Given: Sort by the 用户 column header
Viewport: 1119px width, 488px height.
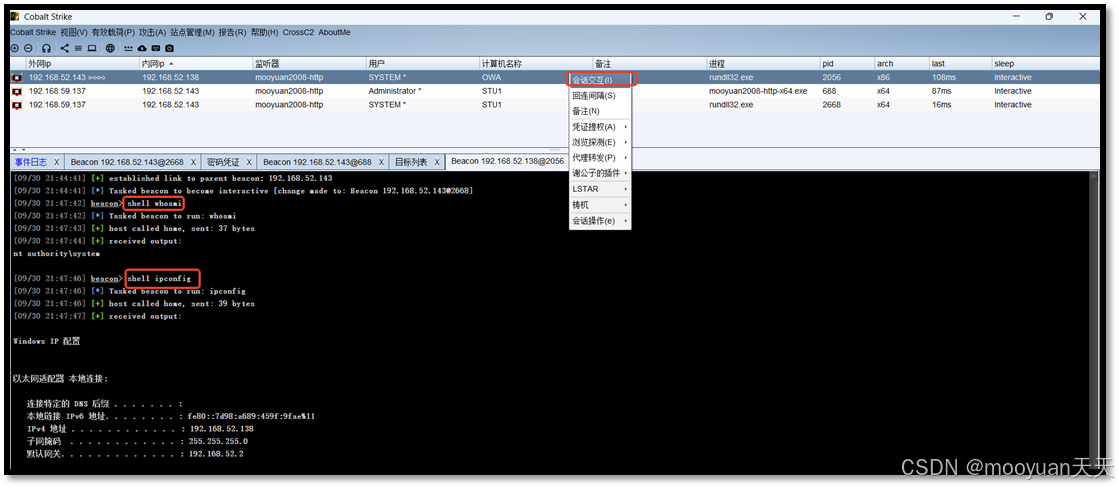Looking at the screenshot, I should point(422,63).
